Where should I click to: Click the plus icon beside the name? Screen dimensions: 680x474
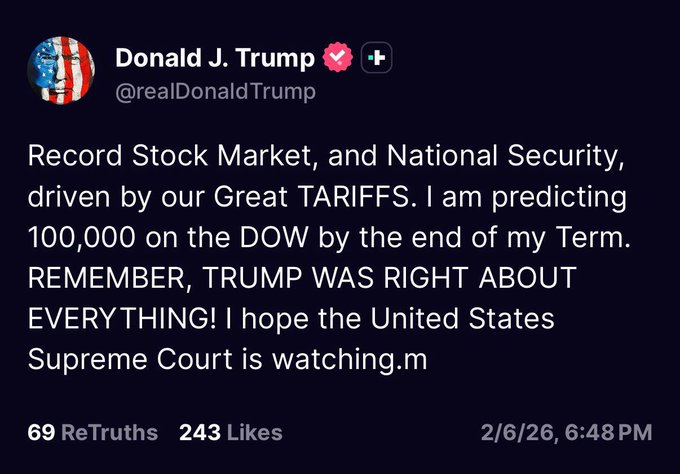point(374,59)
